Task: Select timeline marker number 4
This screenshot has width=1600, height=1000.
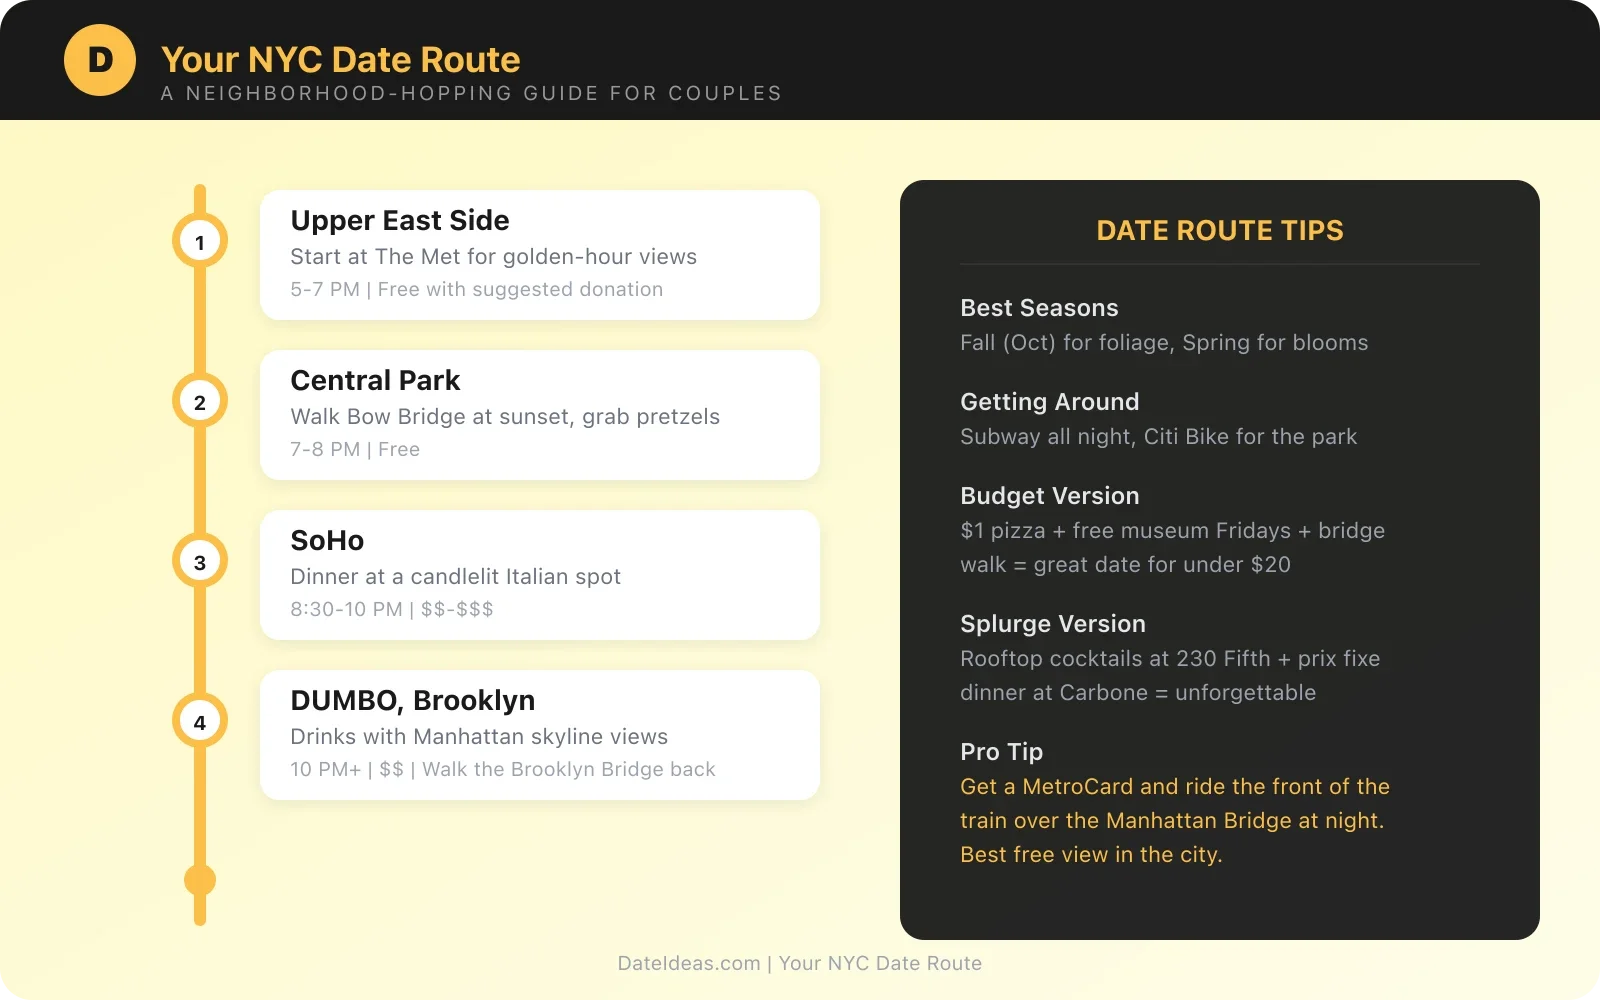Action: (200, 721)
